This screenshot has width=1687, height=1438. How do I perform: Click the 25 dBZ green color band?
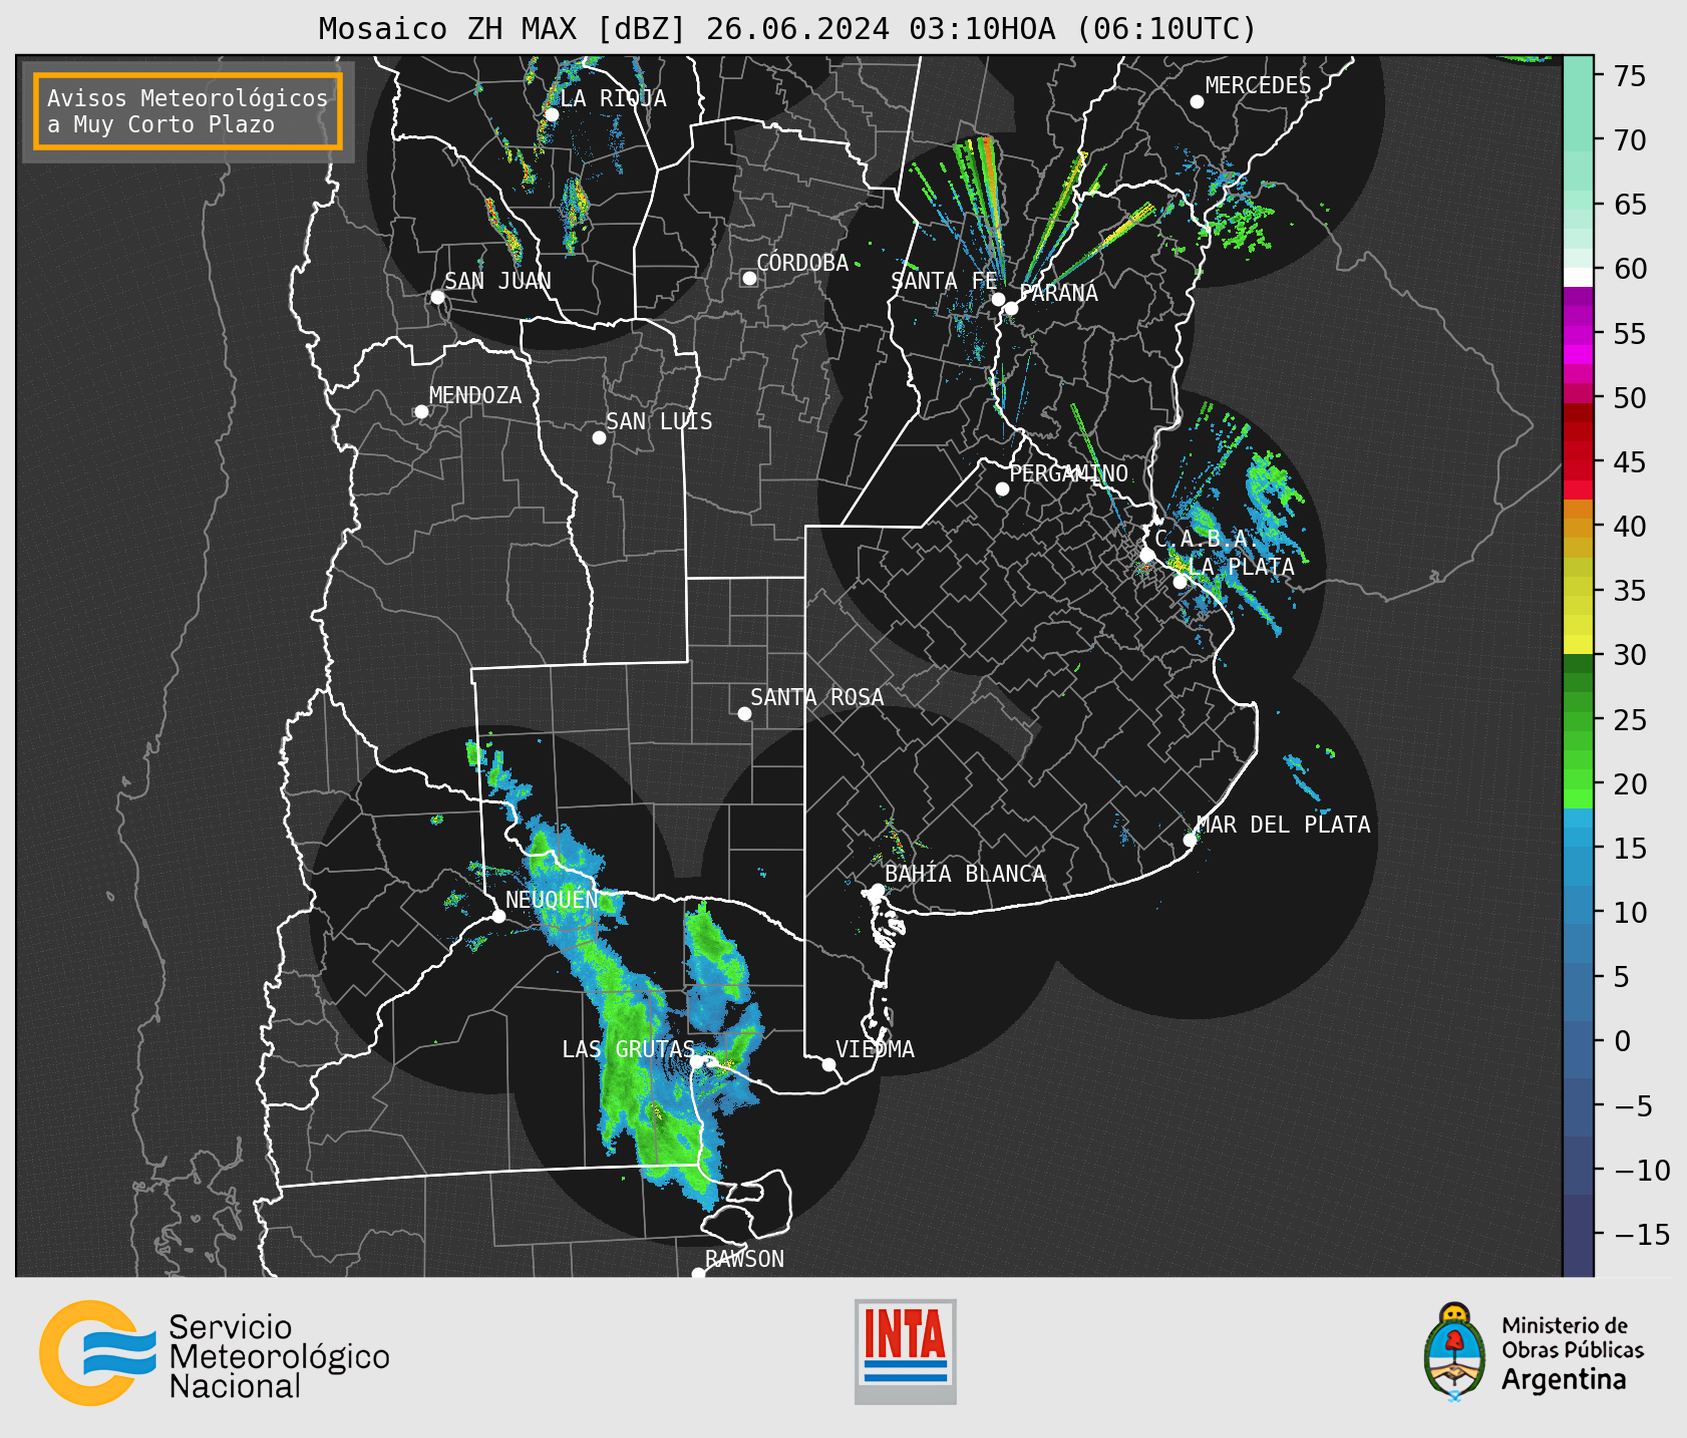(1578, 720)
